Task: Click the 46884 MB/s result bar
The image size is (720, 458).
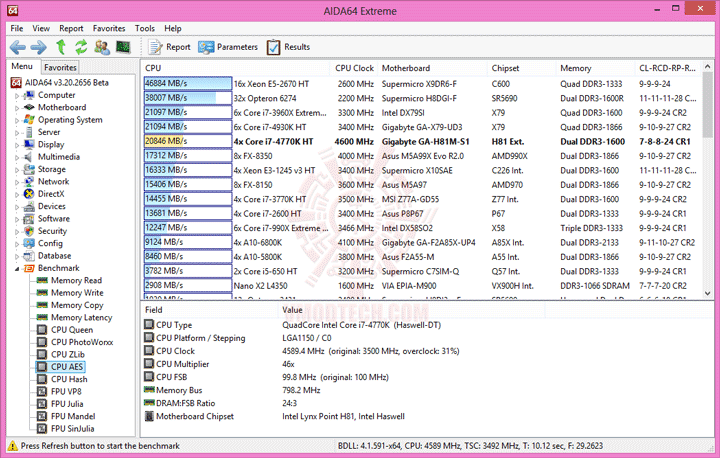Action: coord(188,83)
